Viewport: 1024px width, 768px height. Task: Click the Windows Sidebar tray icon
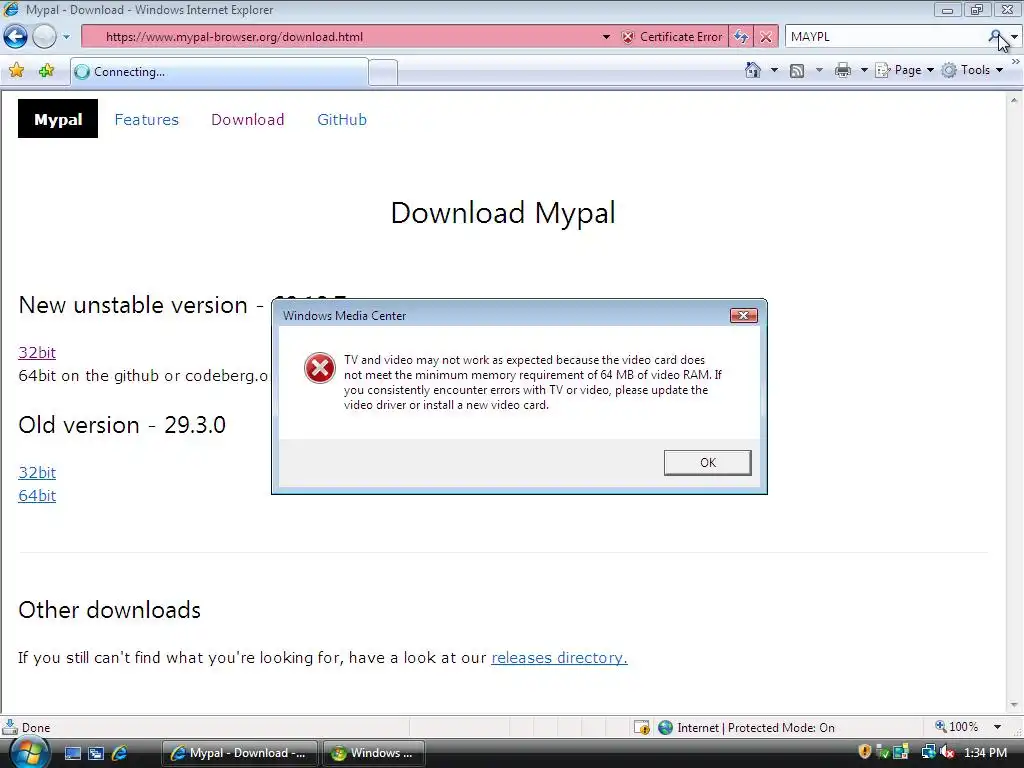coord(901,752)
